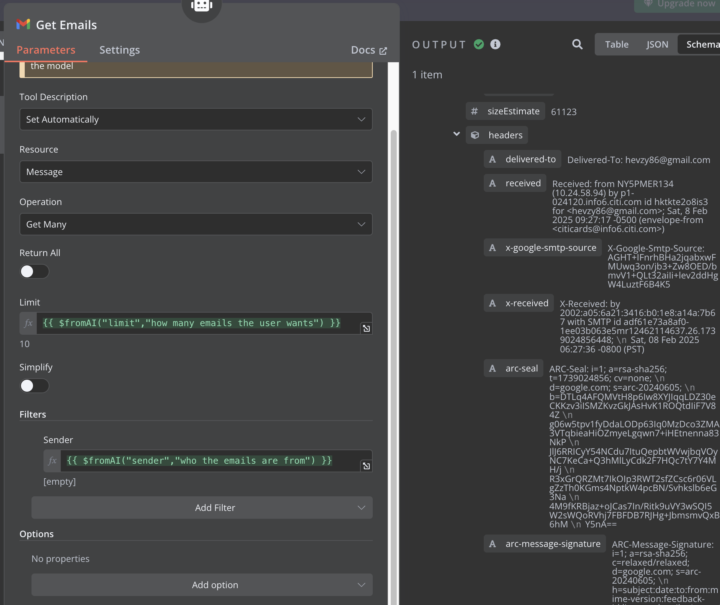Turn on the Simplify toggle
This screenshot has width=720, height=605.
(x=34, y=385)
